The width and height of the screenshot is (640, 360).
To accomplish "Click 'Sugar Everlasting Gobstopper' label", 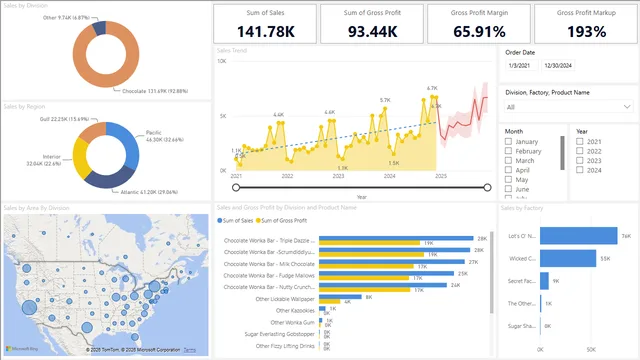I will (280, 334).
